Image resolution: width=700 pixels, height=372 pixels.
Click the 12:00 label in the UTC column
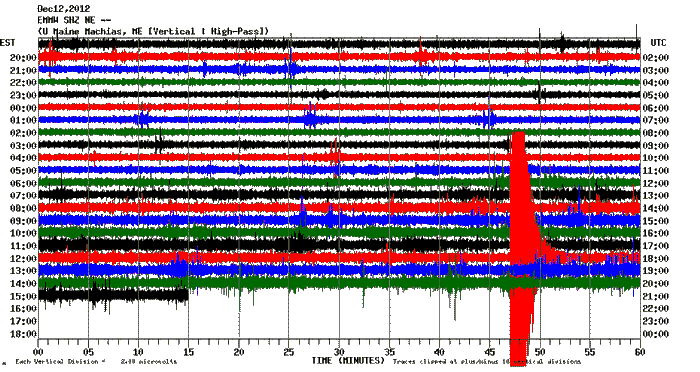[x=655, y=184]
